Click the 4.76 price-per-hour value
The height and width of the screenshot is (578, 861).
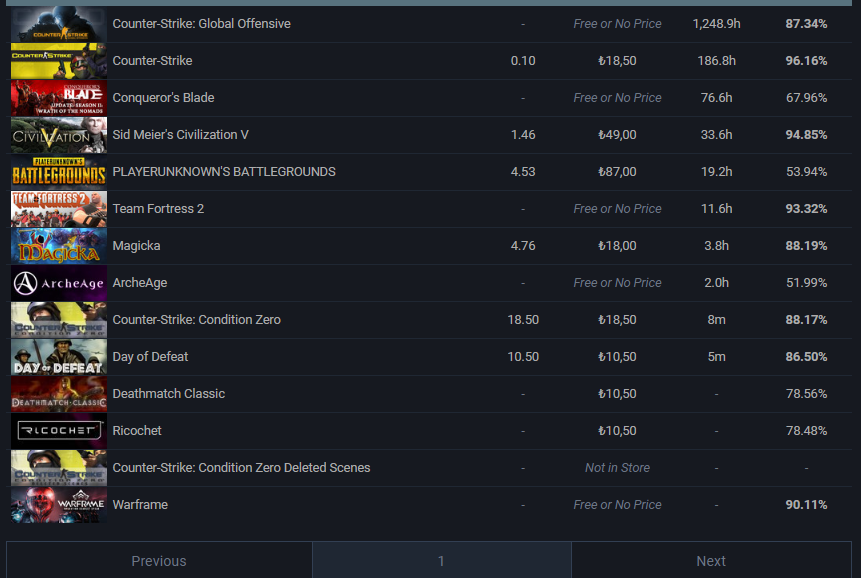coord(523,246)
